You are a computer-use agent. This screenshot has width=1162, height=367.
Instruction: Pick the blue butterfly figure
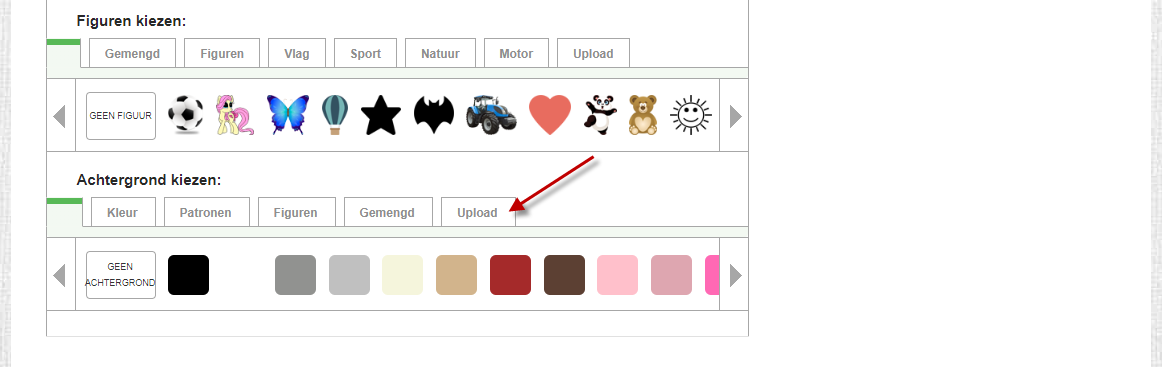pyautogui.click(x=287, y=115)
